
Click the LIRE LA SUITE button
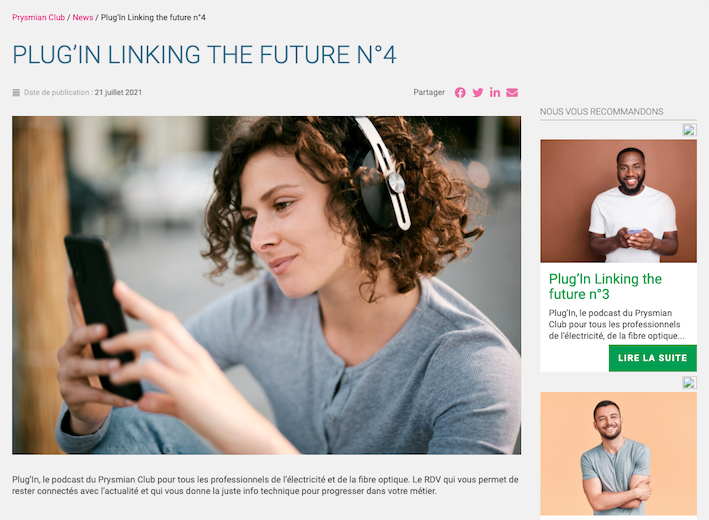[652, 358]
